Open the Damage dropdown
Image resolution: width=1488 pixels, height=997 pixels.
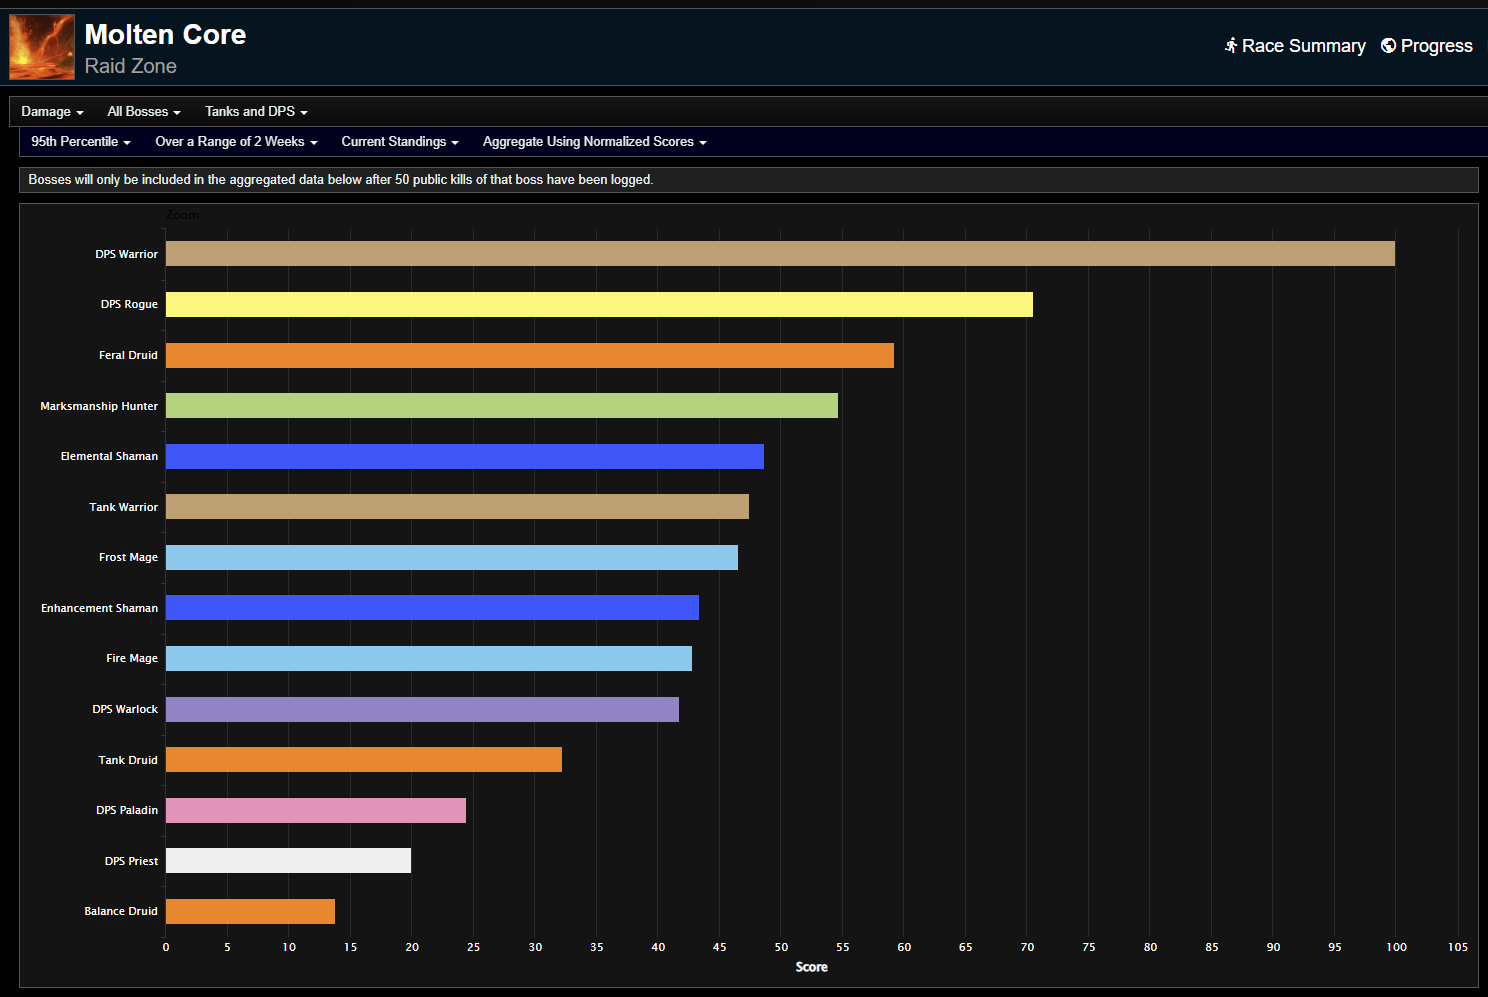click(x=51, y=111)
